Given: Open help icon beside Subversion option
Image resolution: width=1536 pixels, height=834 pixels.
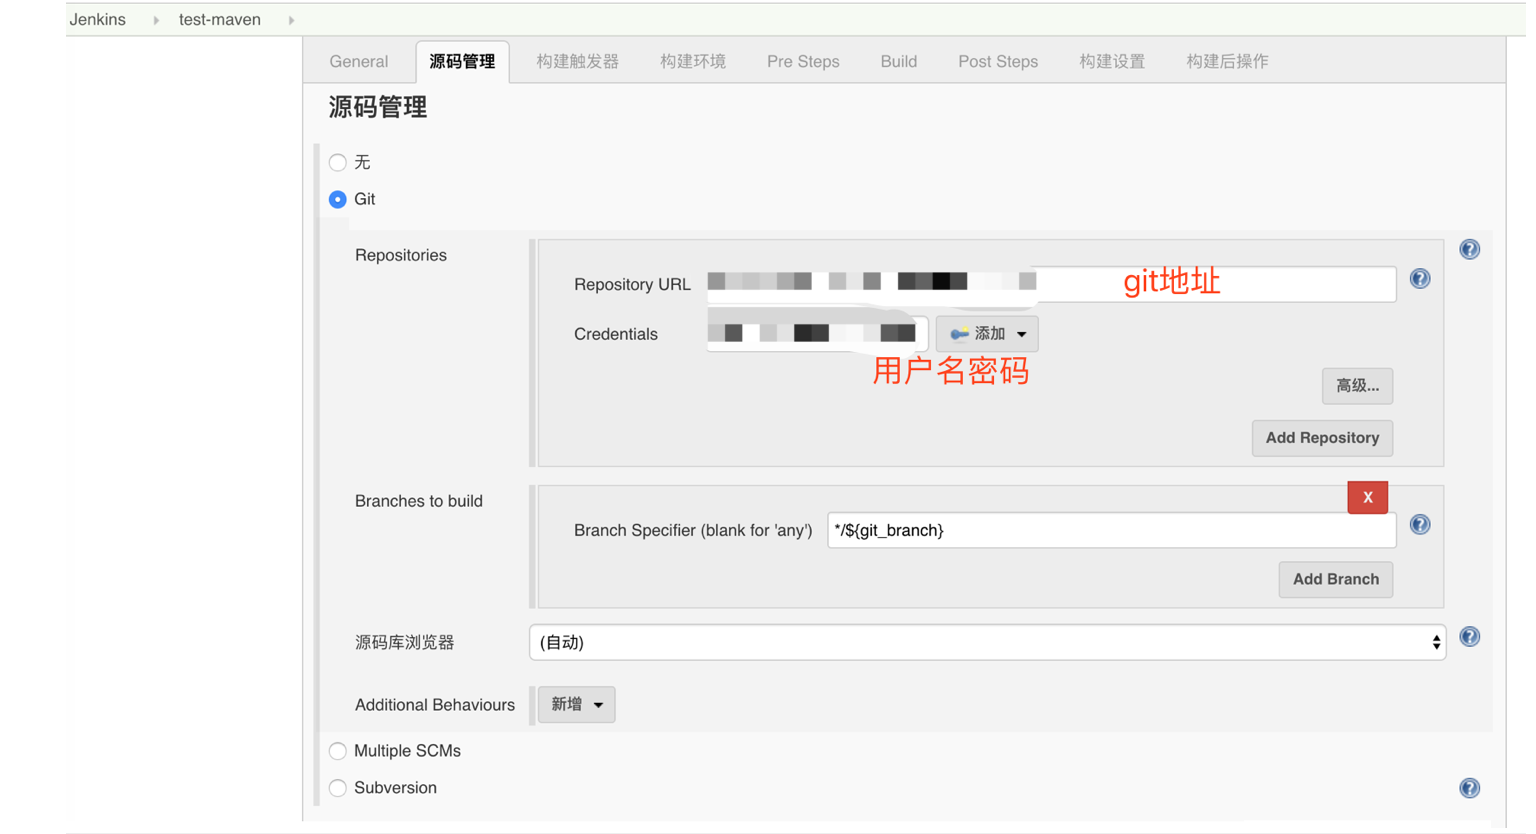Looking at the screenshot, I should [x=1469, y=788].
